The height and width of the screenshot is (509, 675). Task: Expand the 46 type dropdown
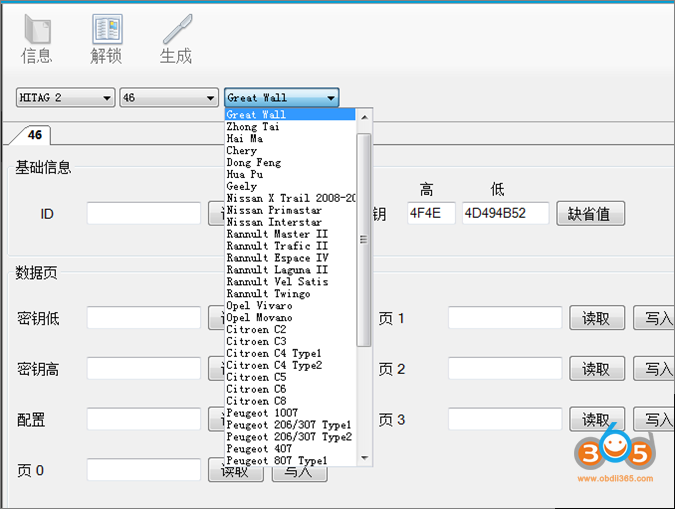tap(169, 98)
